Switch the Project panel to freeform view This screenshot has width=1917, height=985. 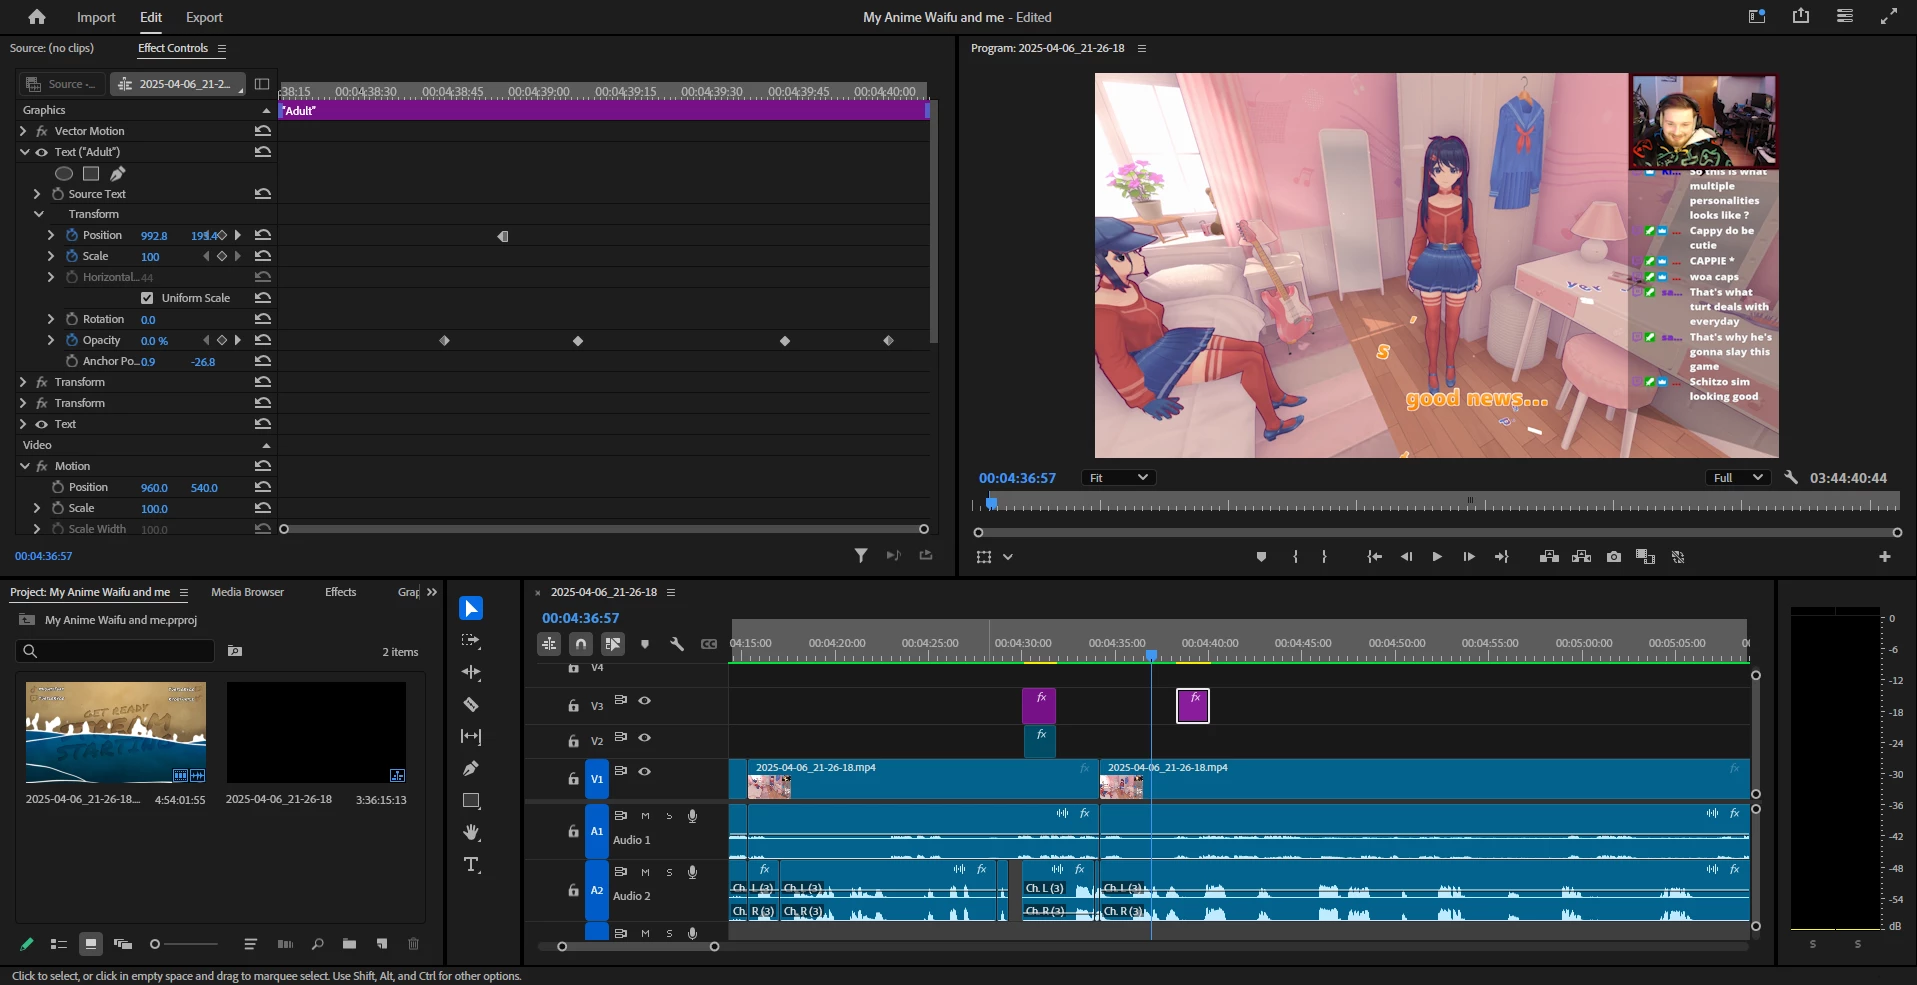(x=123, y=944)
